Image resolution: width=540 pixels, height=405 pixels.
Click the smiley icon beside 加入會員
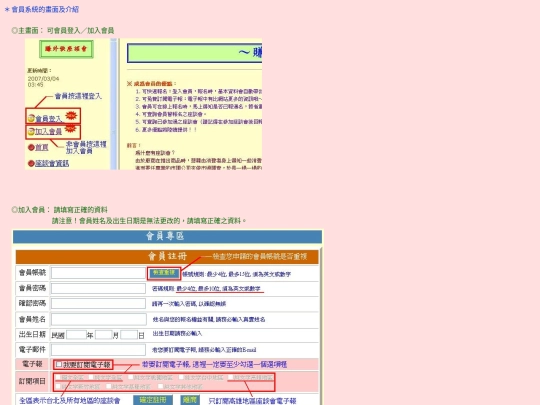[x=31, y=131]
